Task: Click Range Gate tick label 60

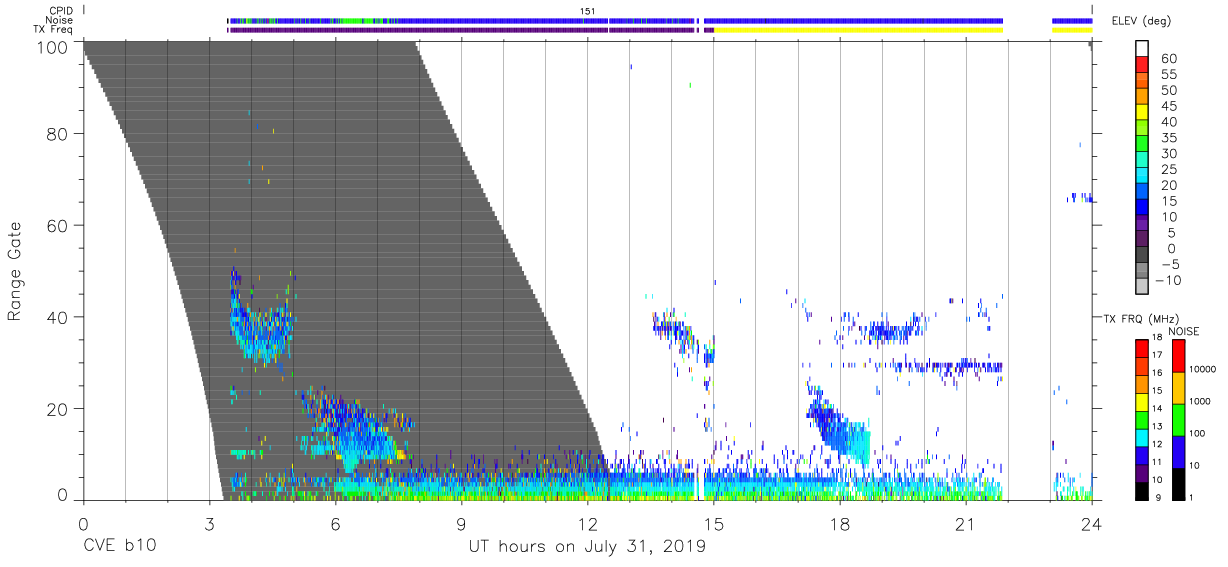Action: point(59,226)
